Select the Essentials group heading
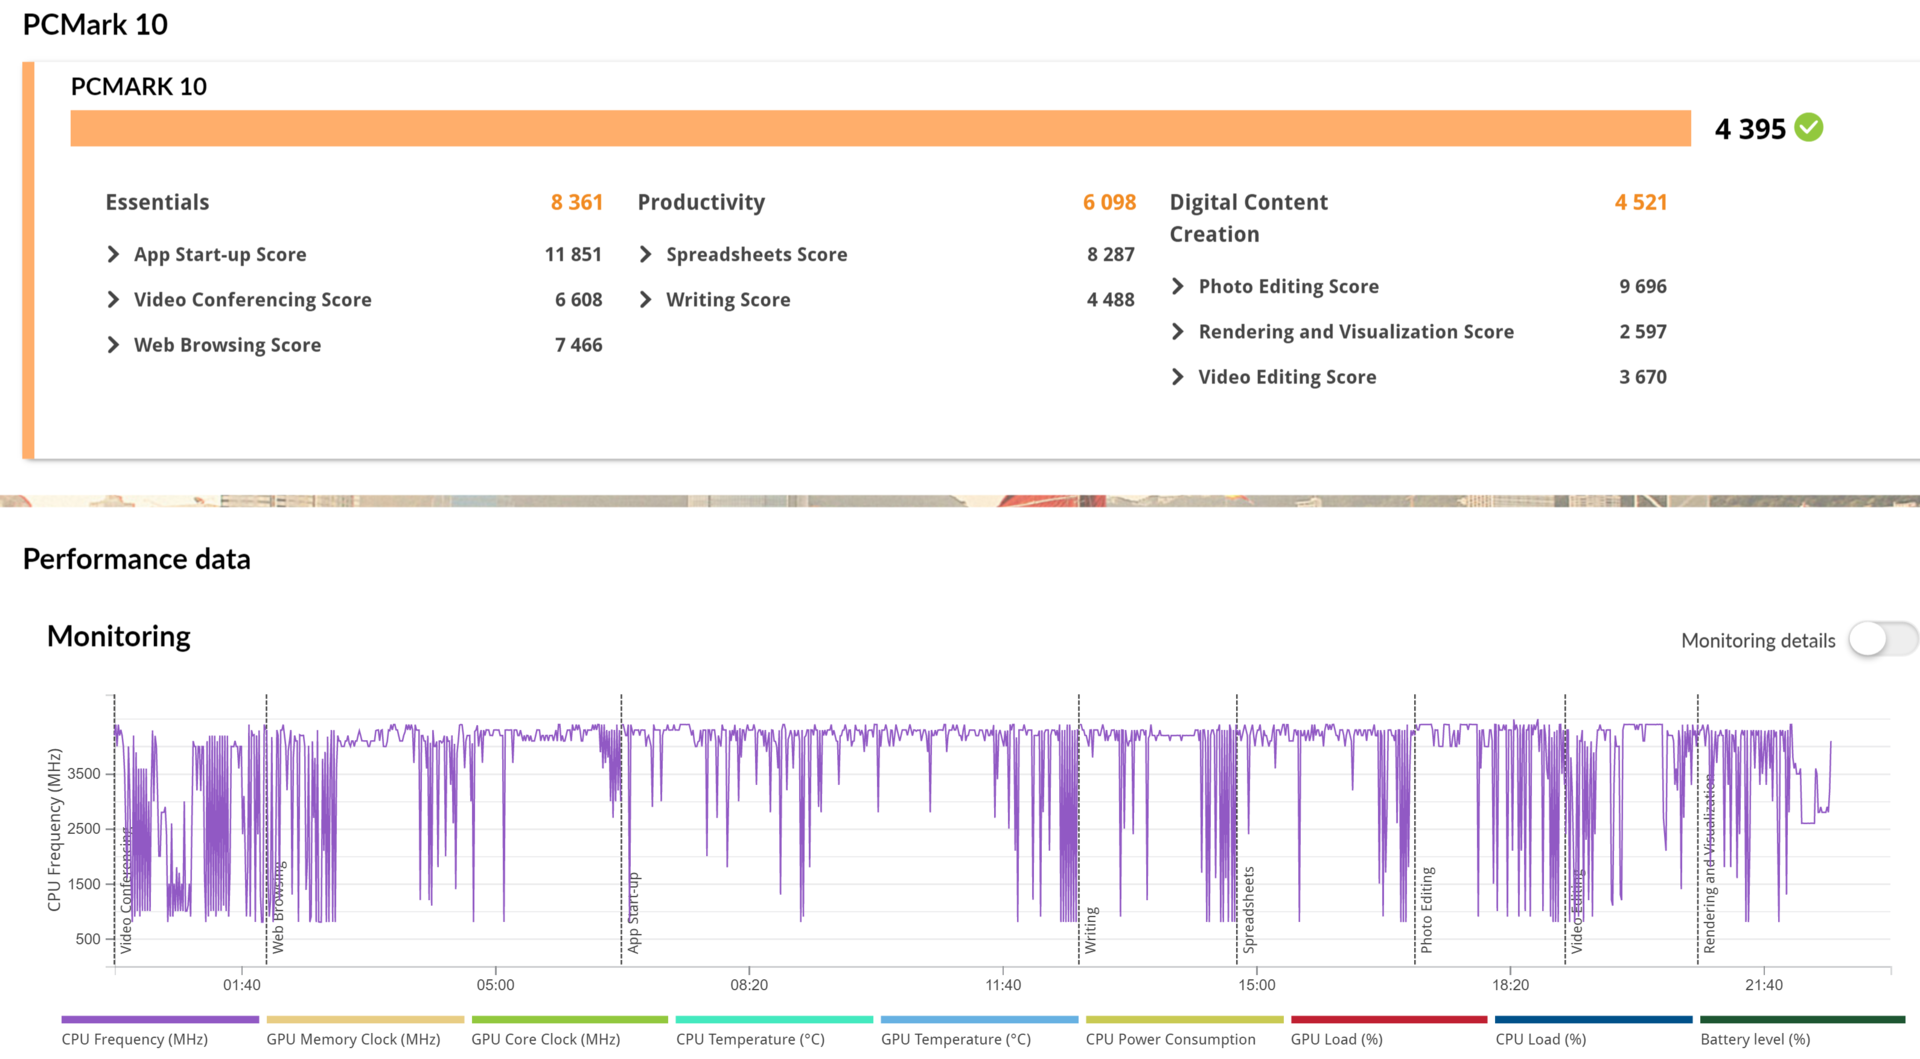The height and width of the screenshot is (1059, 1920). click(157, 202)
